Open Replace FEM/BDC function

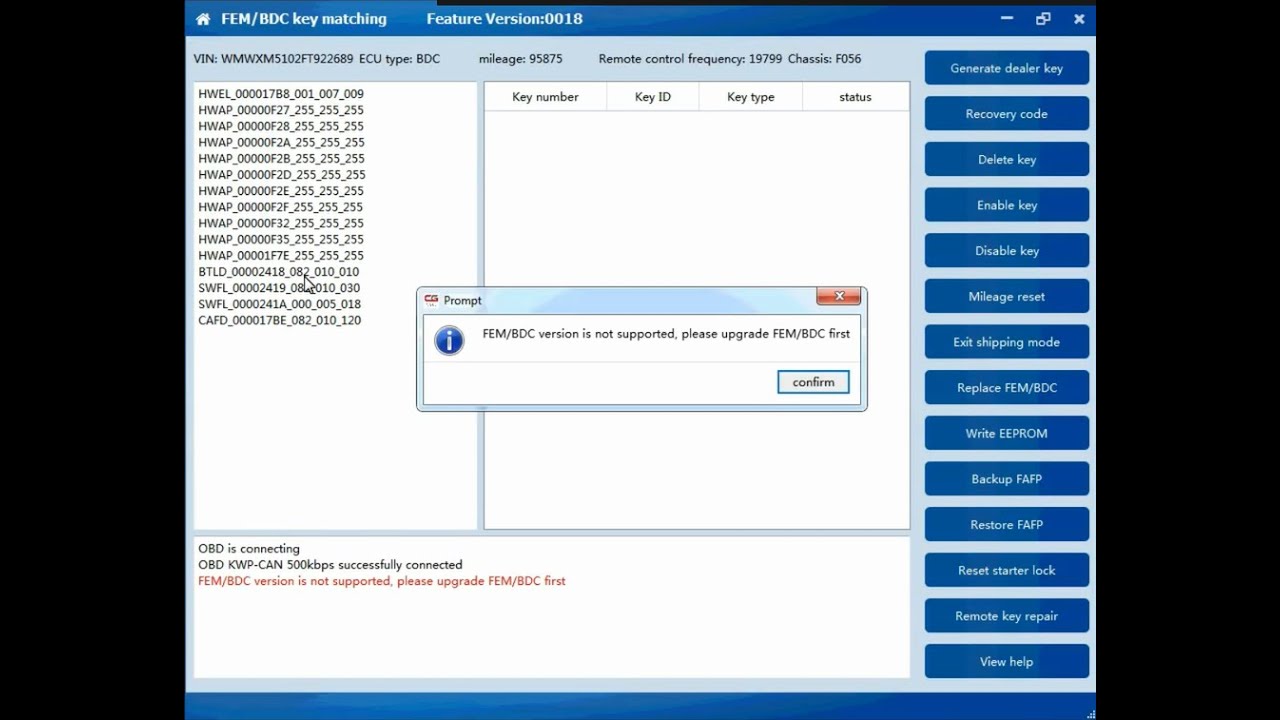tap(1006, 388)
